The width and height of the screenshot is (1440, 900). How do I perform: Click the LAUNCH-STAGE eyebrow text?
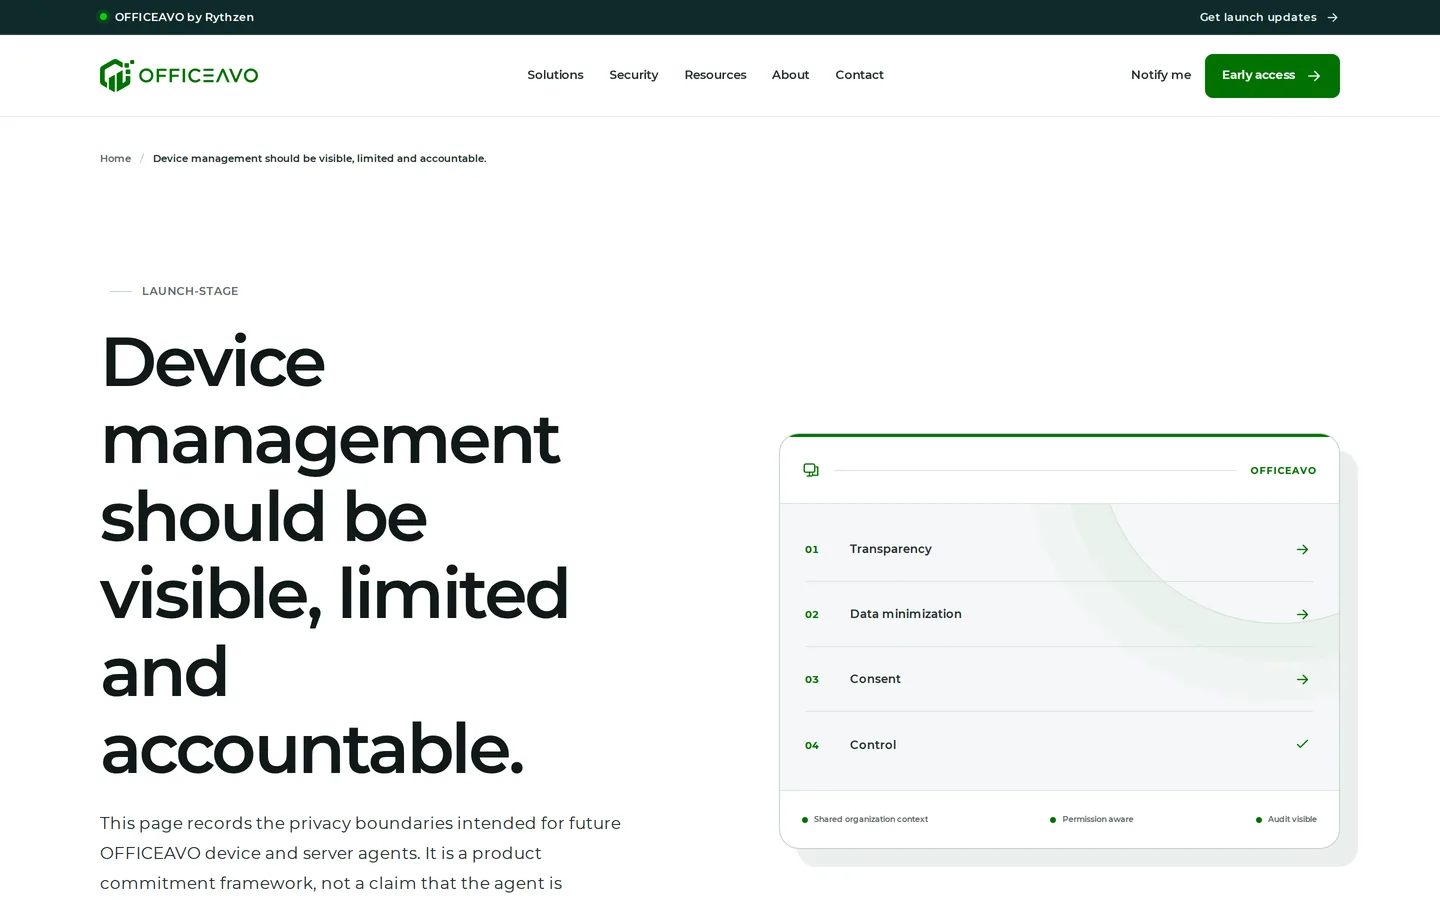pyautogui.click(x=190, y=291)
